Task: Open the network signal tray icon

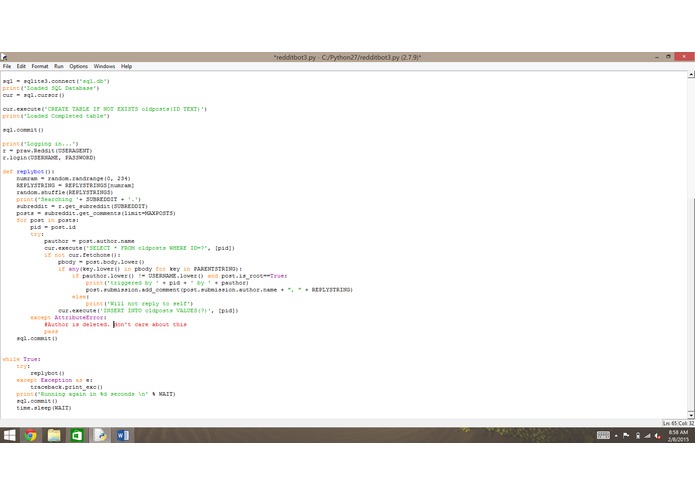Action: (647, 436)
